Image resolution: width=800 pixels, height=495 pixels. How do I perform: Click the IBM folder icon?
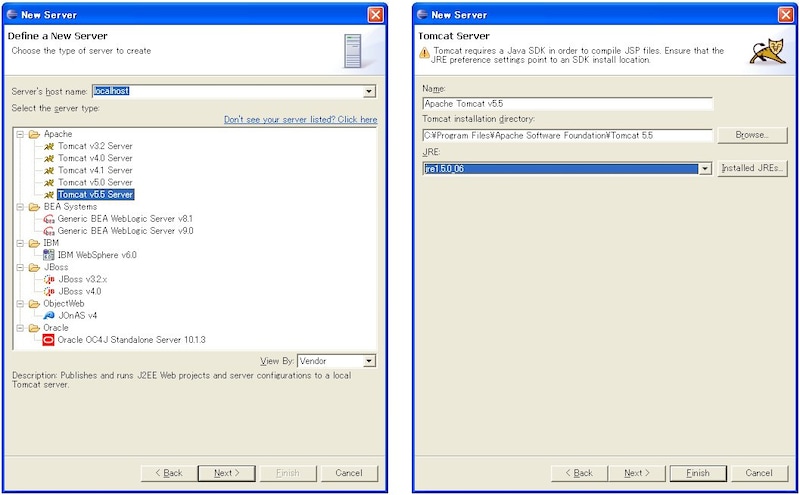coord(34,243)
